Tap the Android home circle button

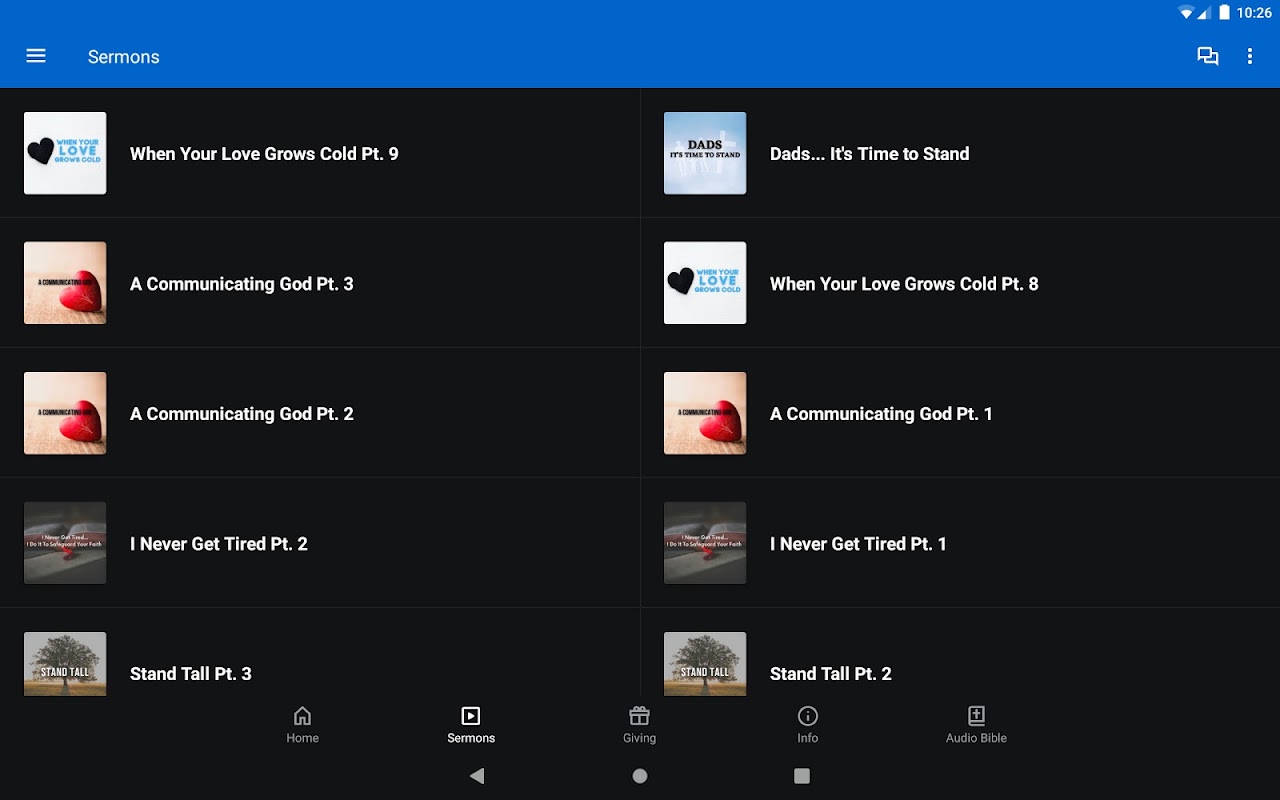(640, 776)
